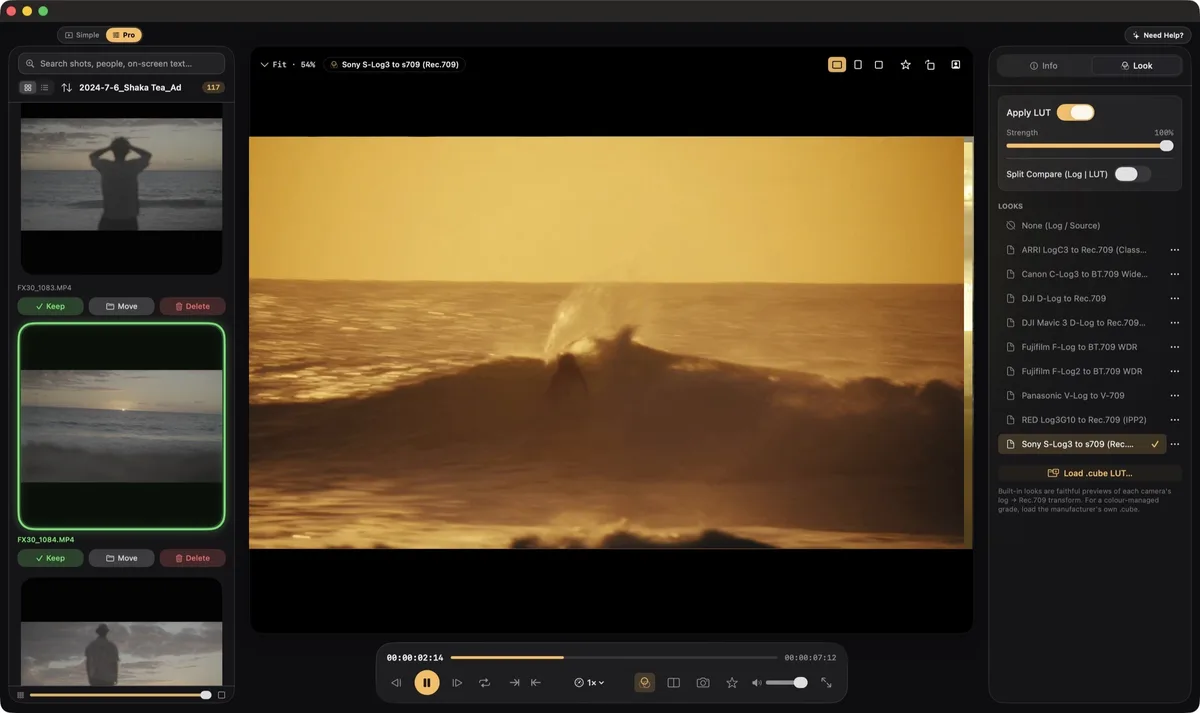Delete clip FX30_1083.MP4
This screenshot has width=1200, height=713.
click(x=192, y=306)
